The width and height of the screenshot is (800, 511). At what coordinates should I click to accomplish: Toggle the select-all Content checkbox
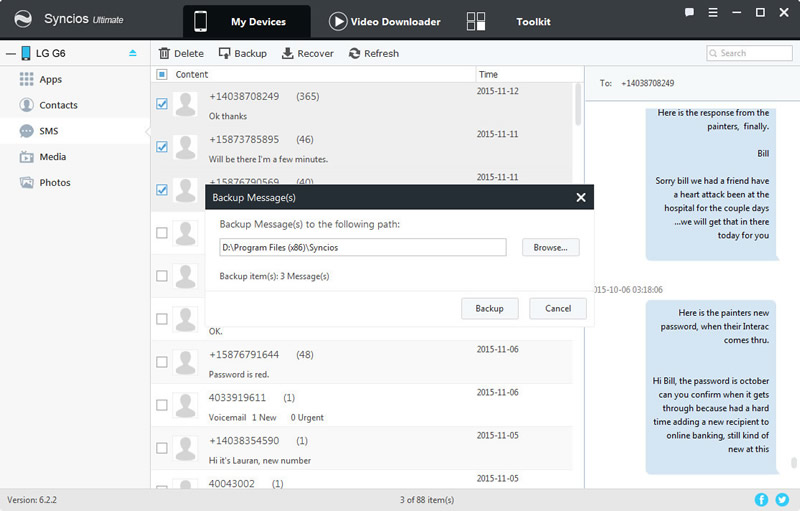coord(162,74)
